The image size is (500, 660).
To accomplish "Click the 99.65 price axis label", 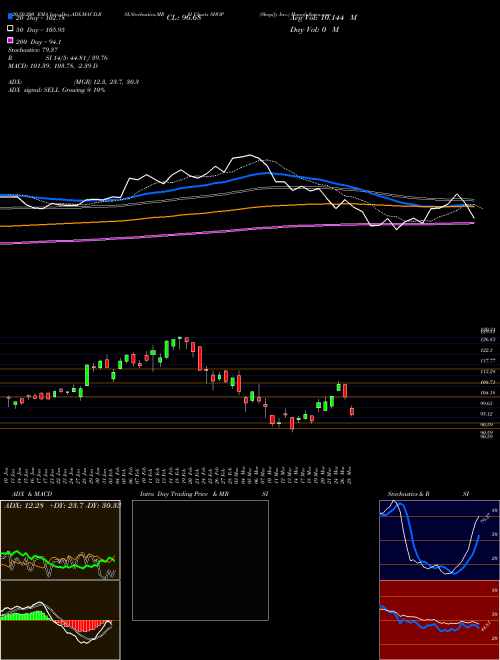I will tap(487, 403).
